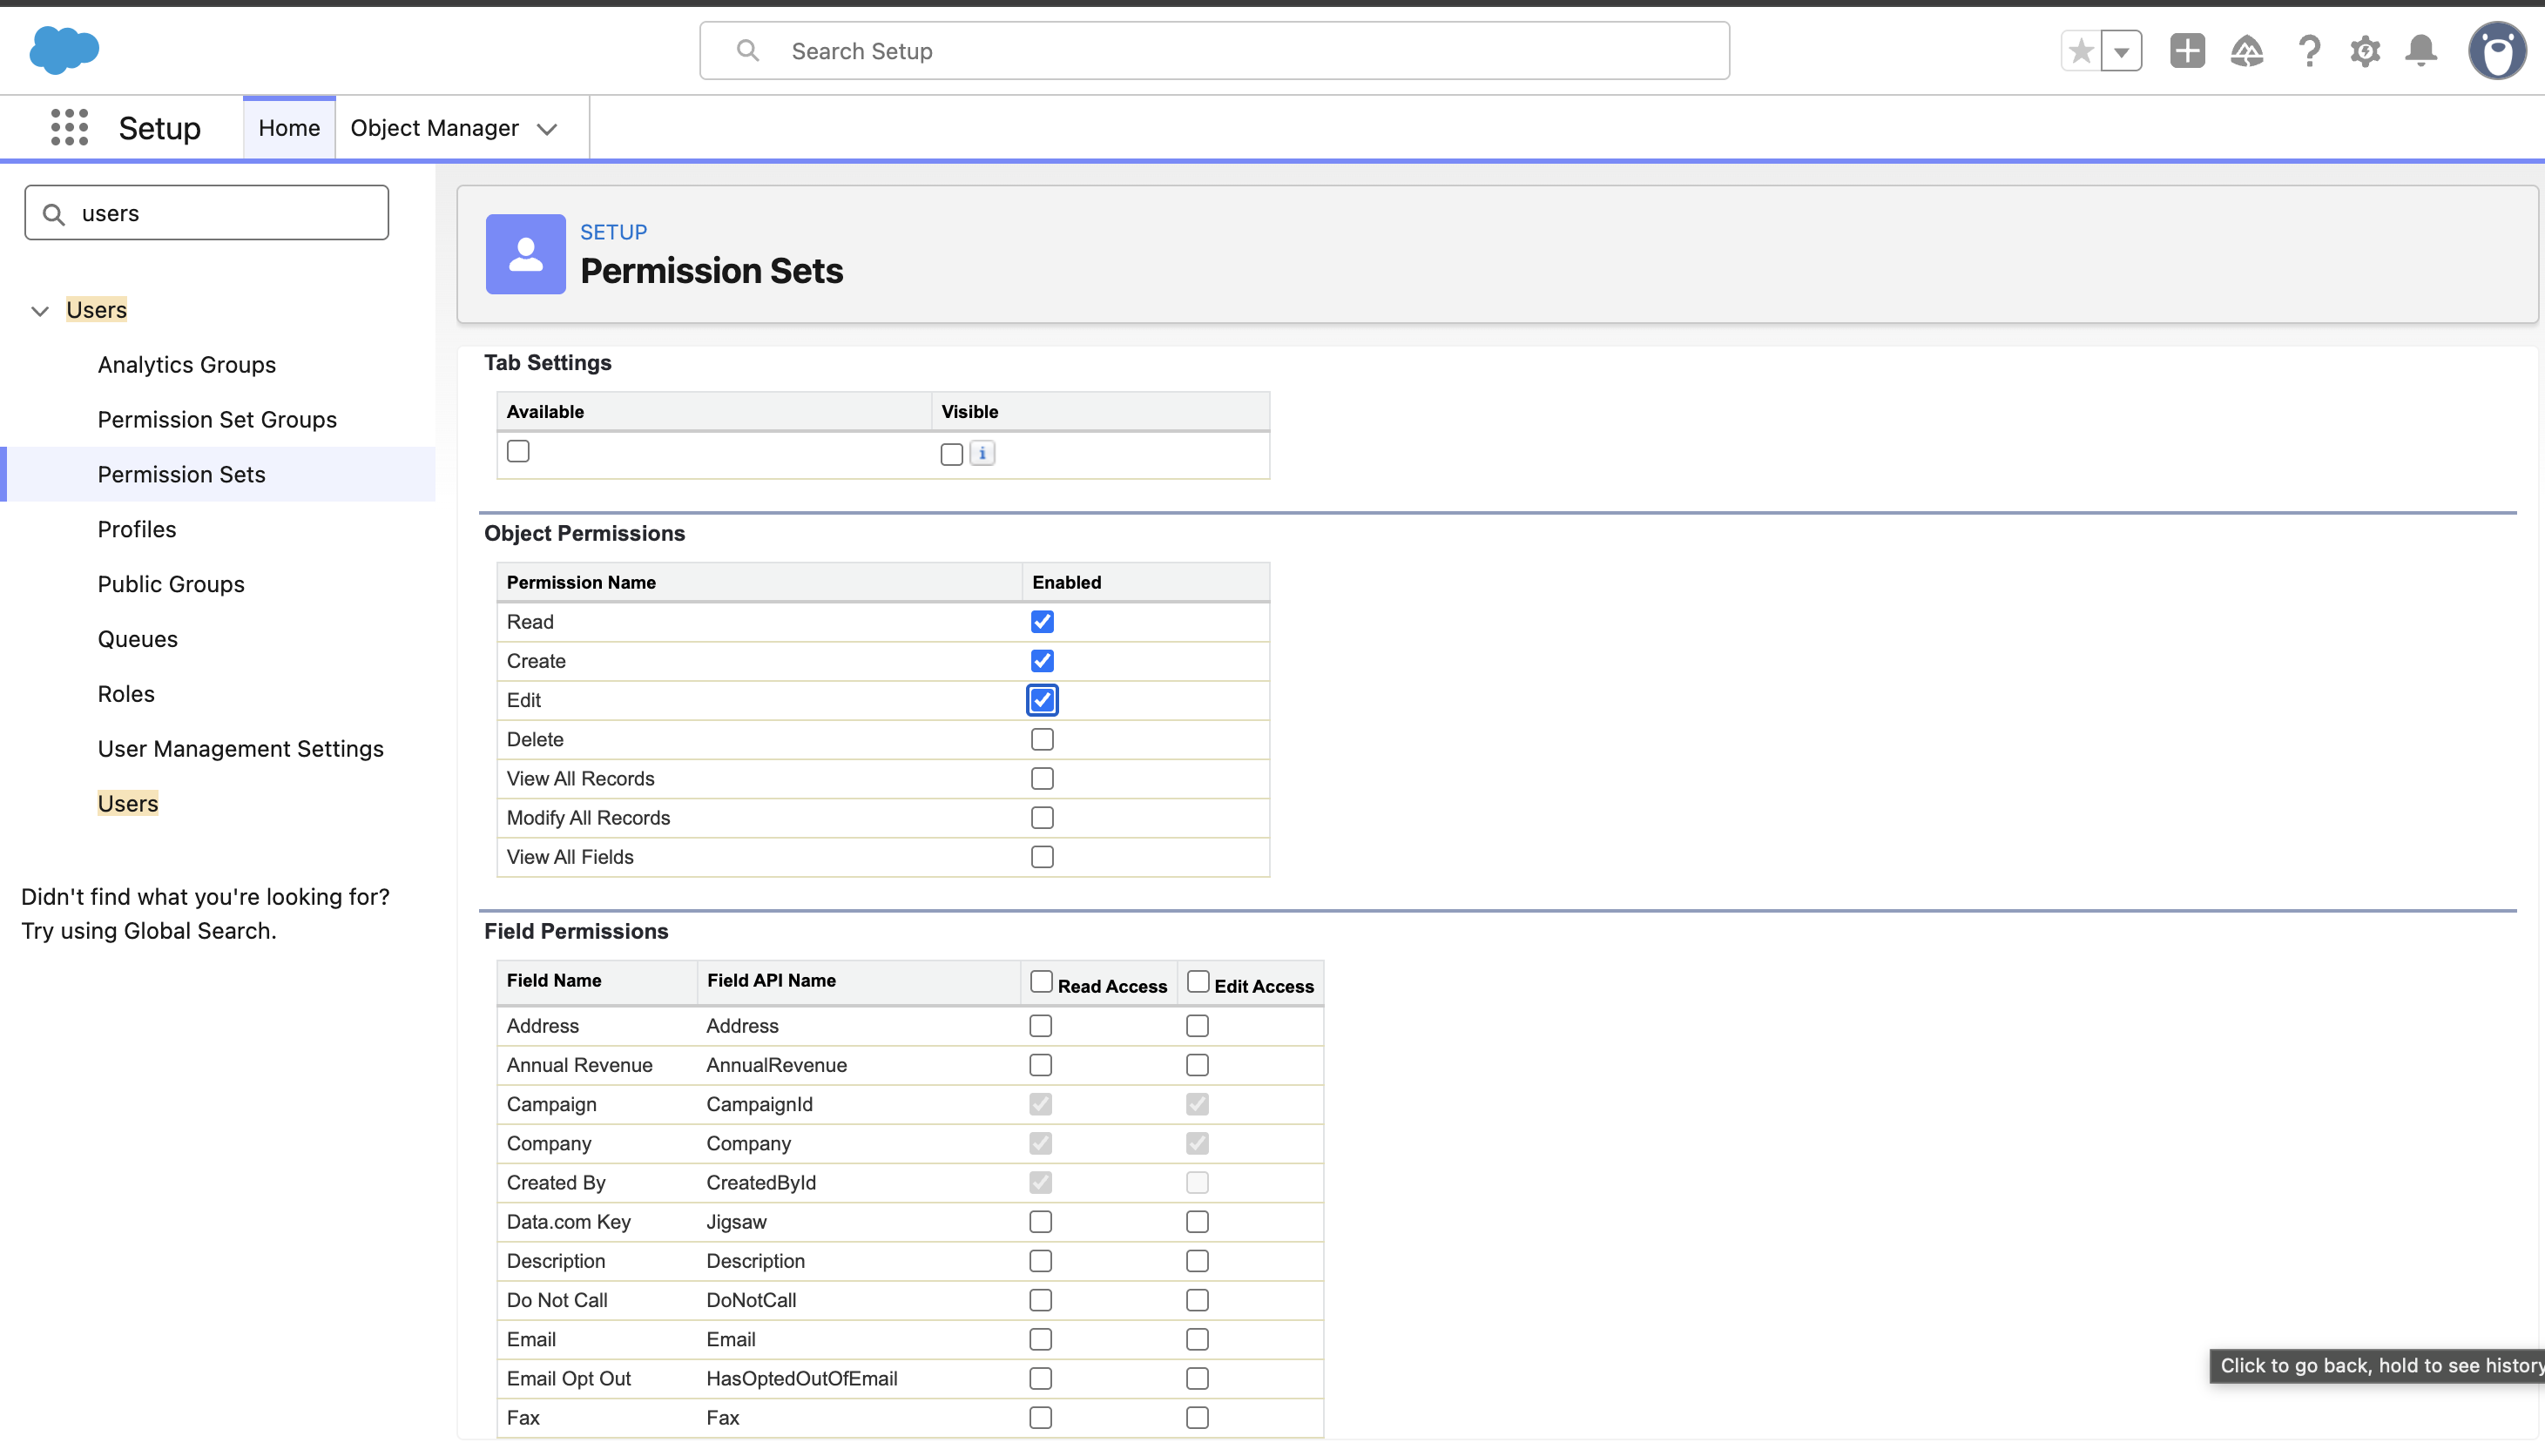Viewport: 2545px width, 1456px height.
Task: Open Queues in sidebar
Action: [x=138, y=640]
